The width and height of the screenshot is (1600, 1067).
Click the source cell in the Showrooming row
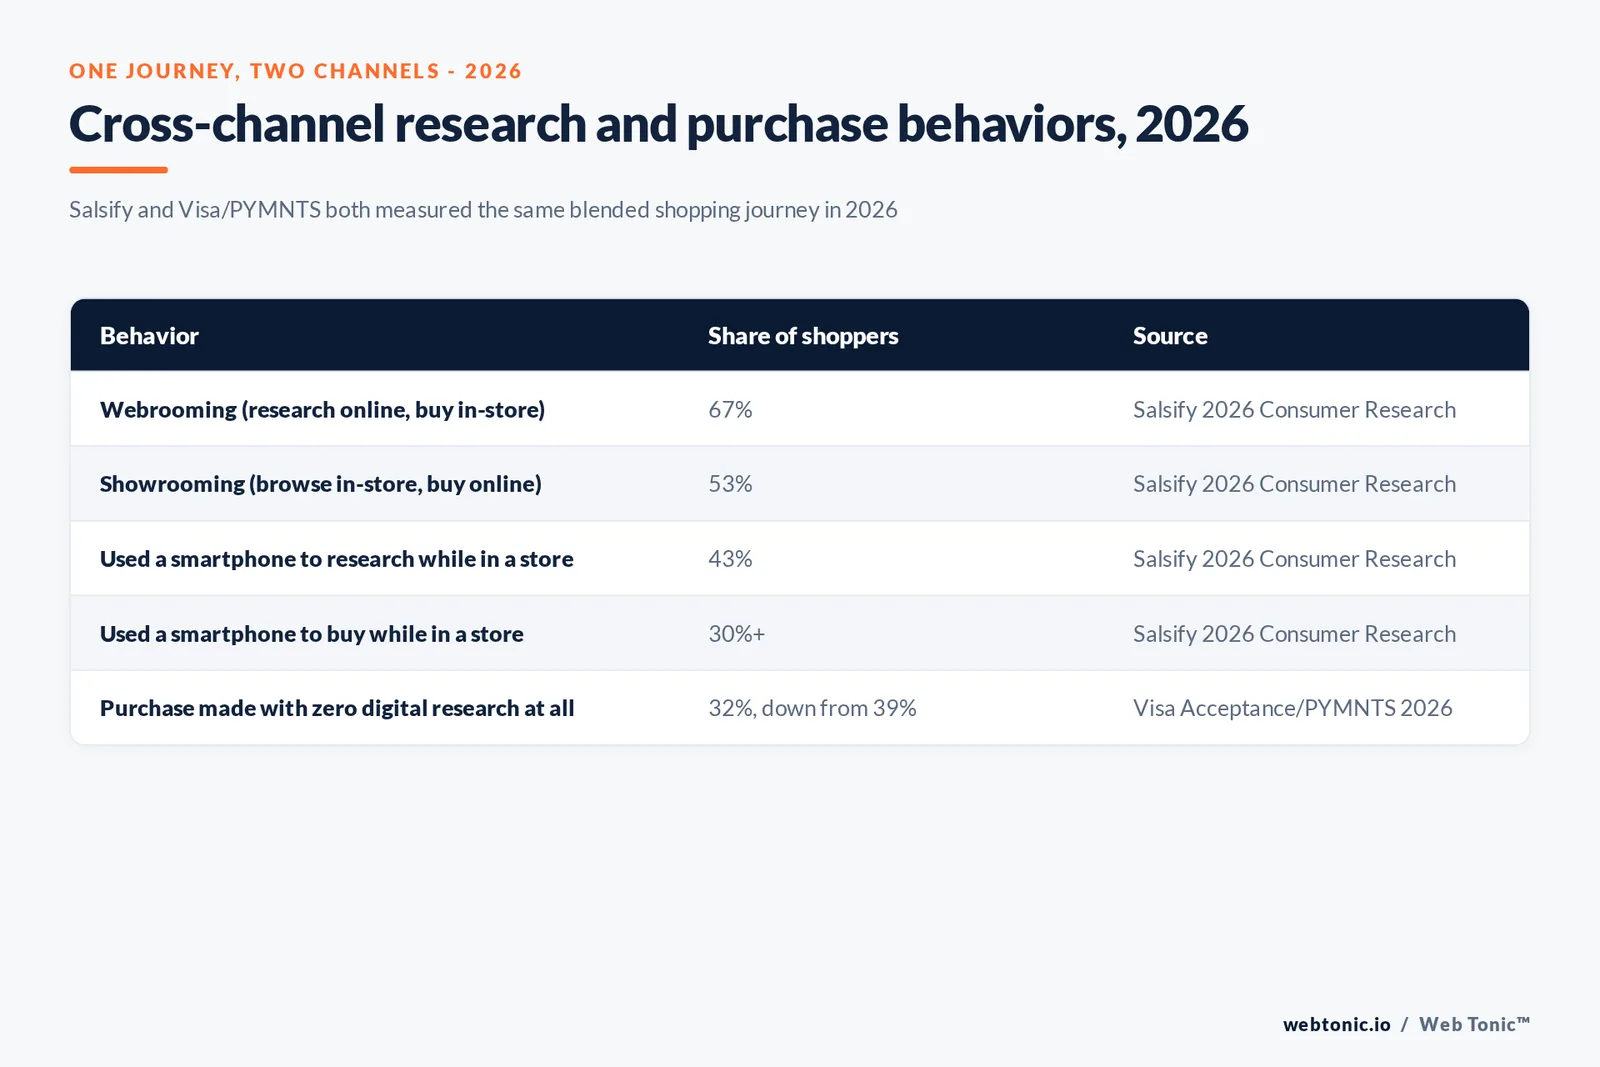pyautogui.click(x=1294, y=484)
